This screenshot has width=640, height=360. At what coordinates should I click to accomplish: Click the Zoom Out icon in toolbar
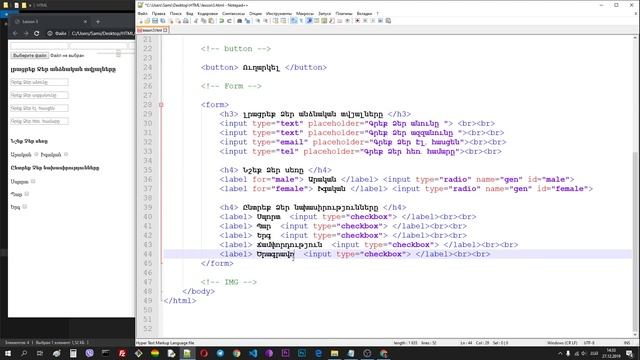pyautogui.click(x=266, y=20)
